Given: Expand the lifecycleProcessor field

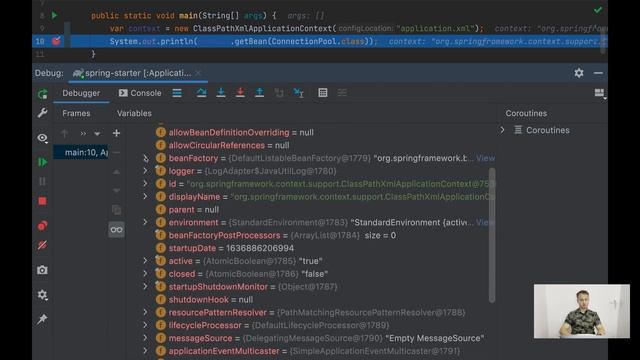Looking at the screenshot, I should coord(145,325).
